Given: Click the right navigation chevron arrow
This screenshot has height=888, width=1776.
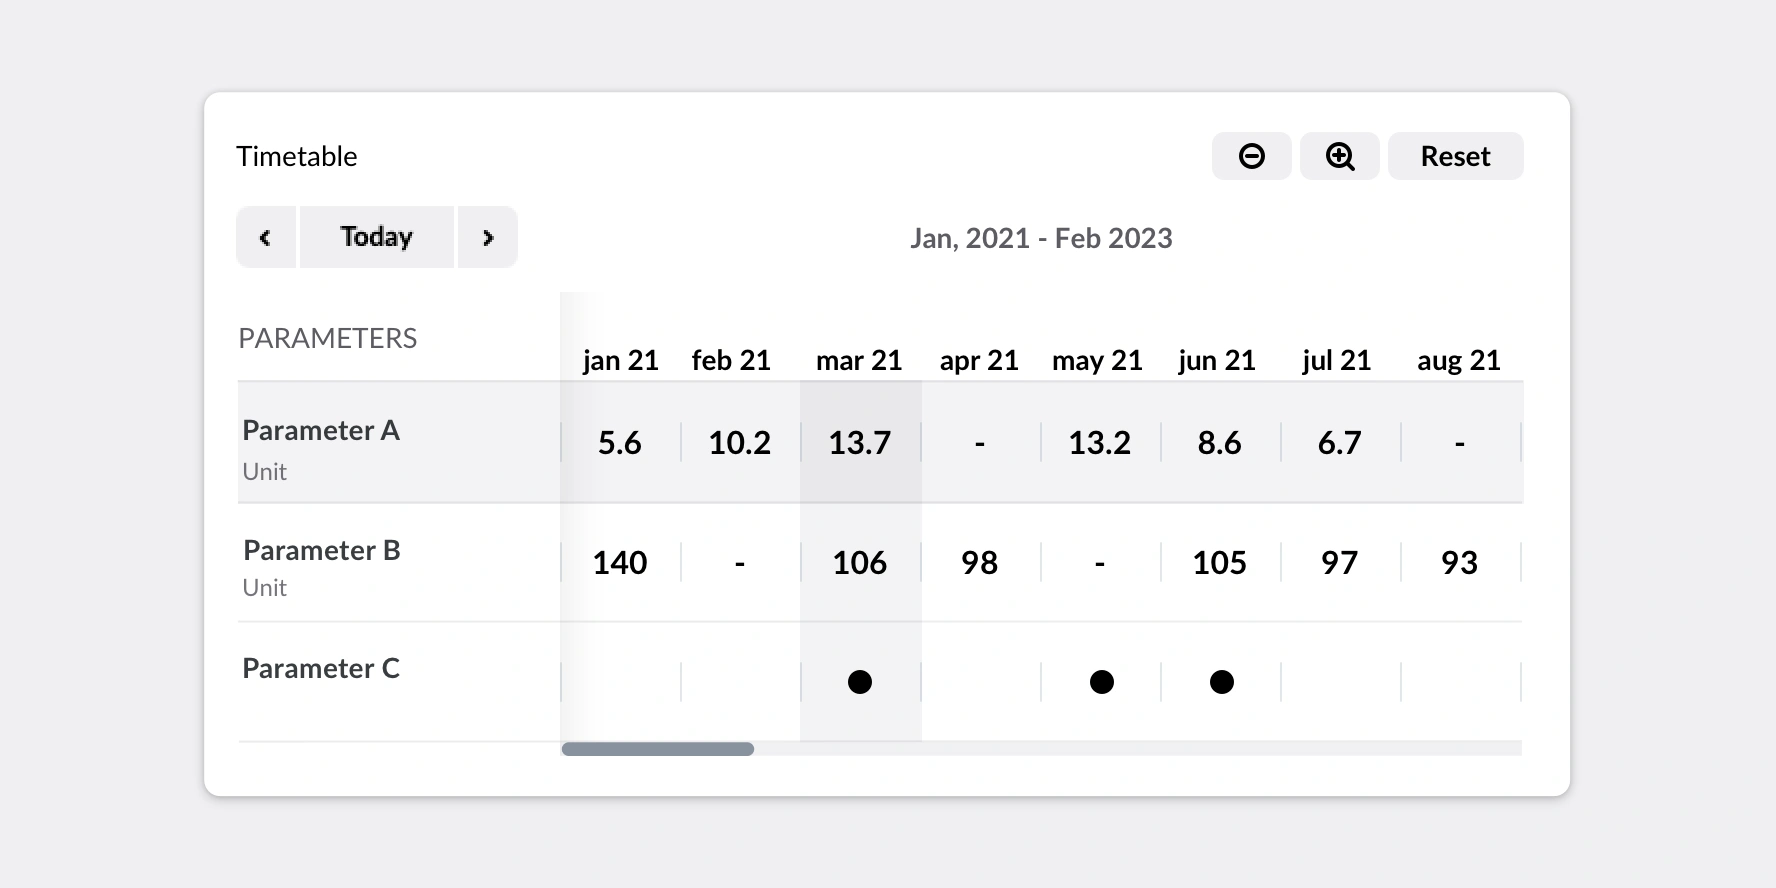Looking at the screenshot, I should tap(488, 237).
